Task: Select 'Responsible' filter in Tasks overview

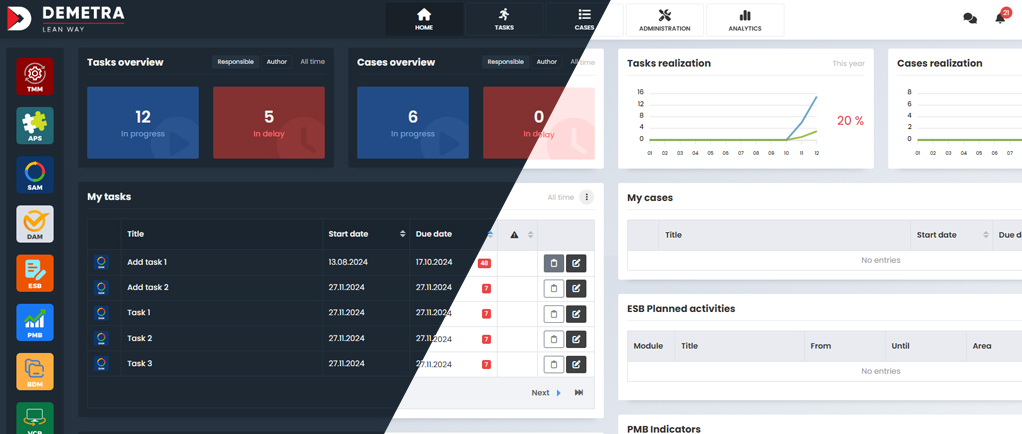Action: (x=236, y=62)
